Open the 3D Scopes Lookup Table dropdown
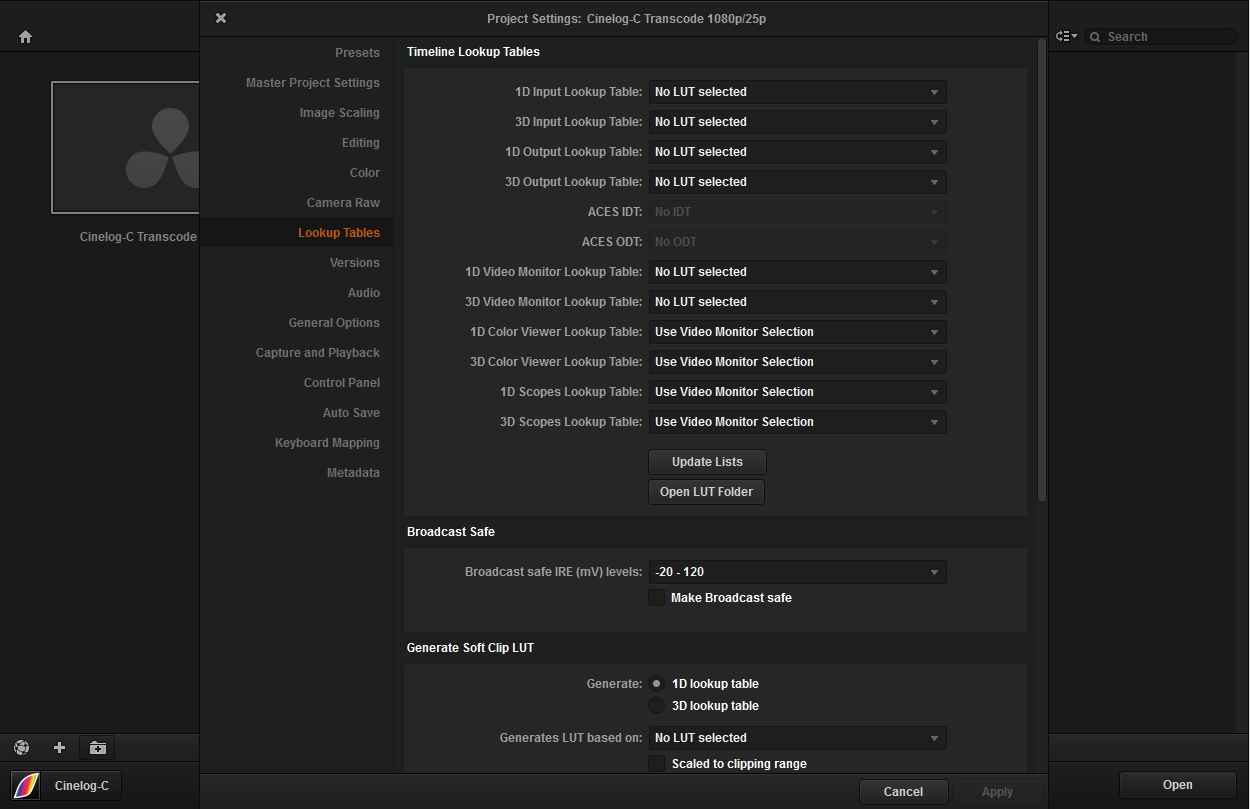The image size is (1250, 809). [797, 422]
